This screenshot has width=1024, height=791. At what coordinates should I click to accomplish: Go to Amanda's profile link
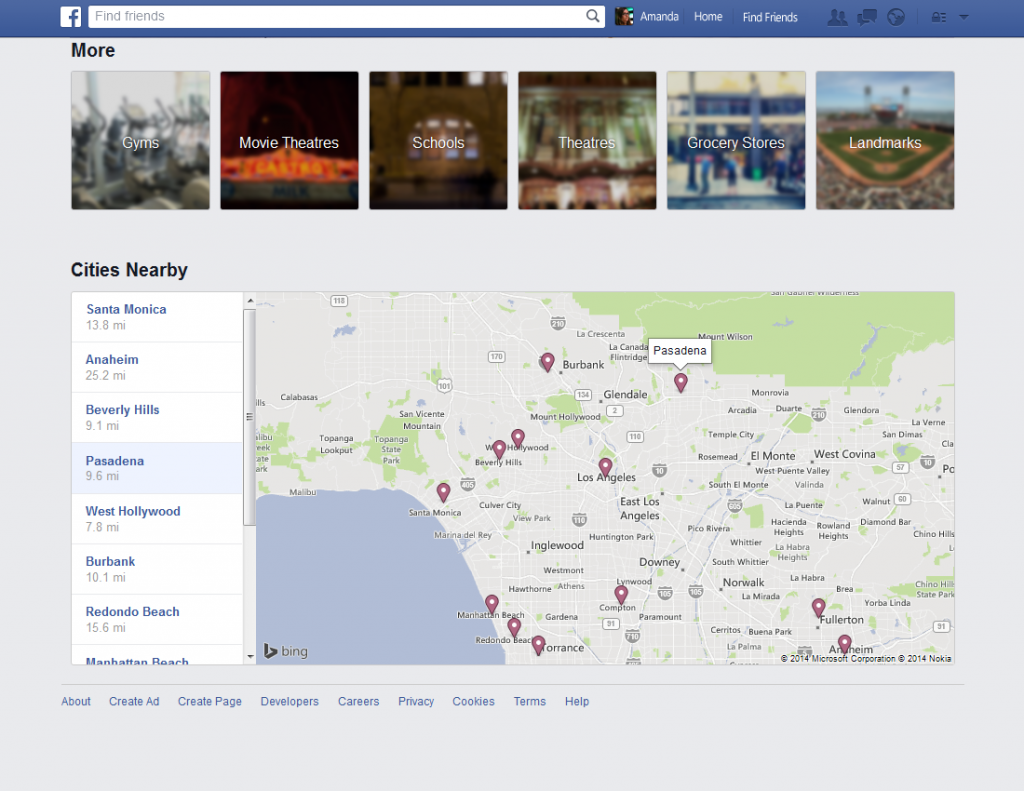(659, 16)
